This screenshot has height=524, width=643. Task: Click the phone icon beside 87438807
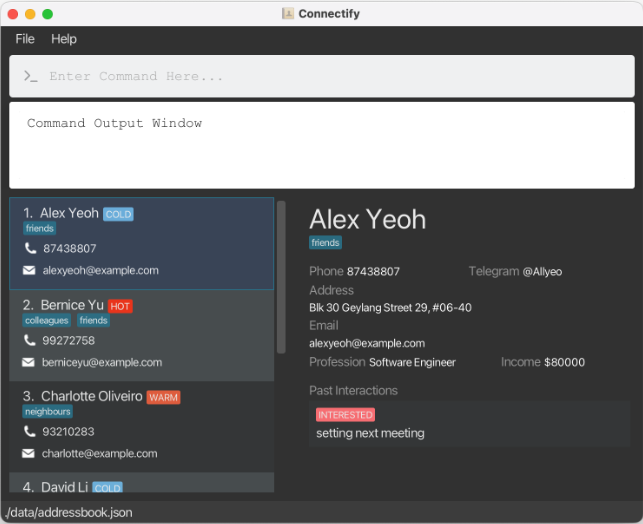(x=30, y=248)
